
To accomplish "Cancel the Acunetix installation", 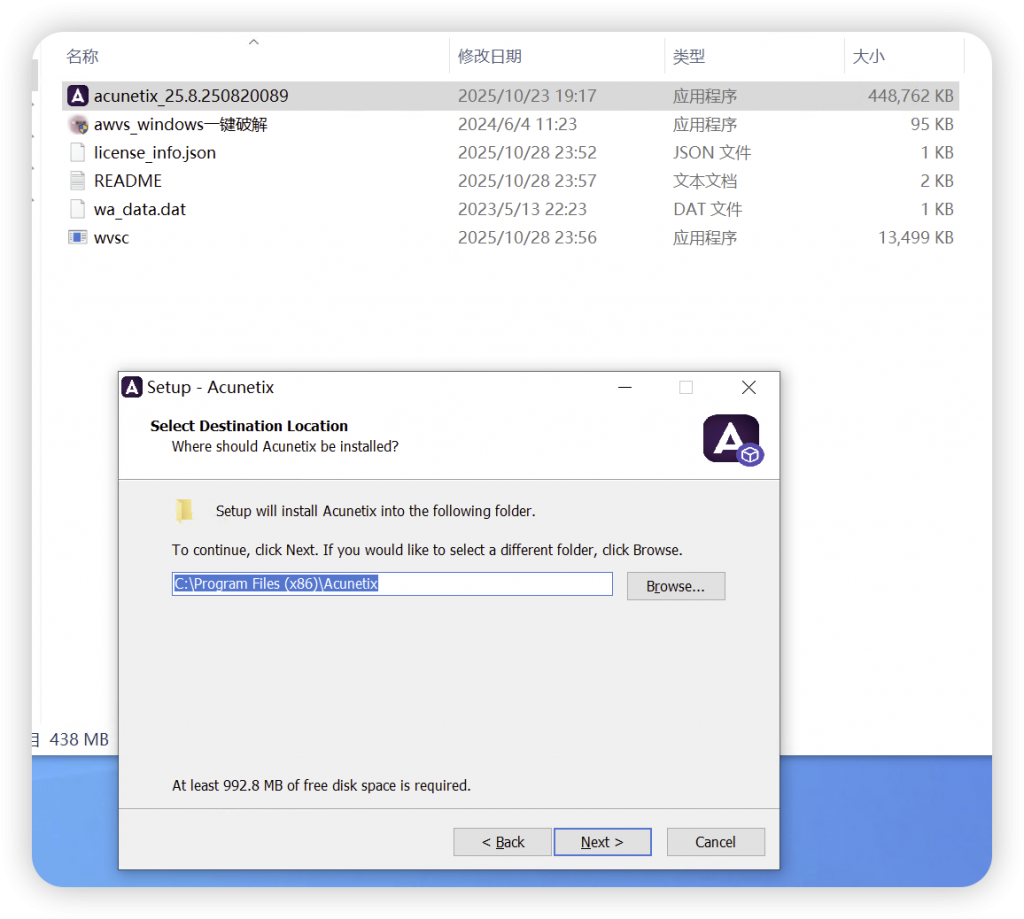I will point(716,841).
